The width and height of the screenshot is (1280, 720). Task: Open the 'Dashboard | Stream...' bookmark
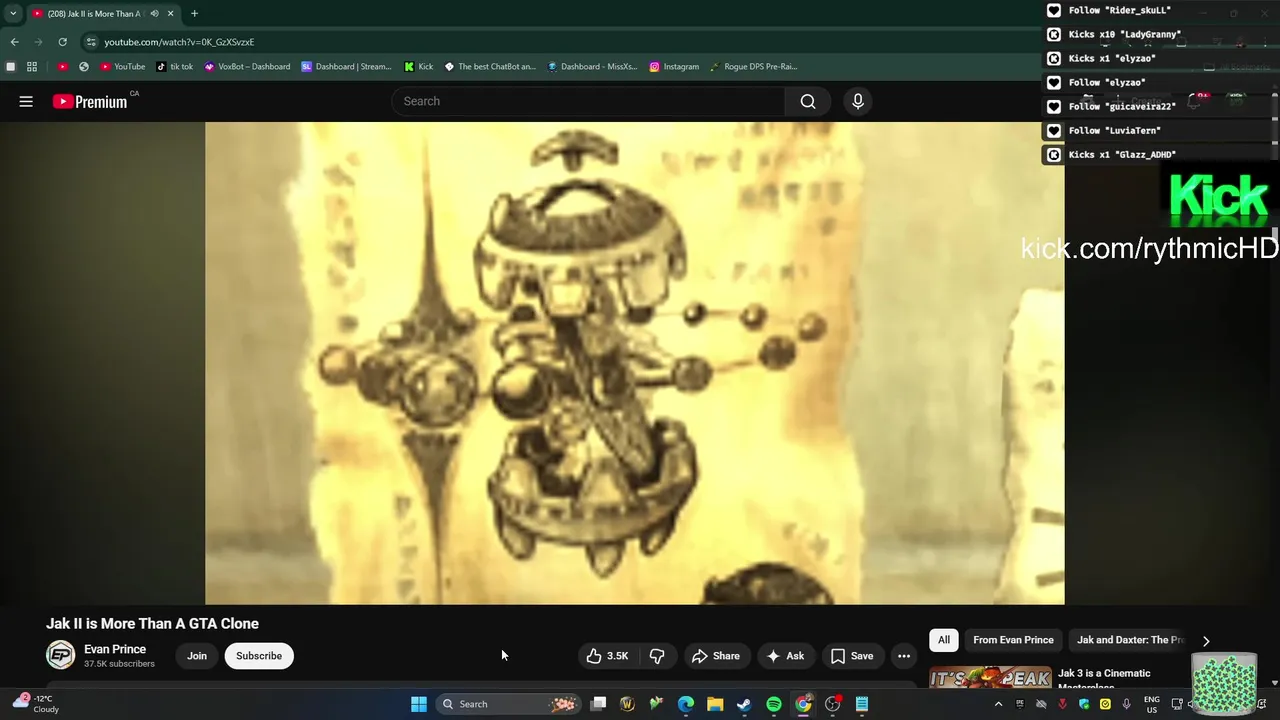pyautogui.click(x=346, y=67)
